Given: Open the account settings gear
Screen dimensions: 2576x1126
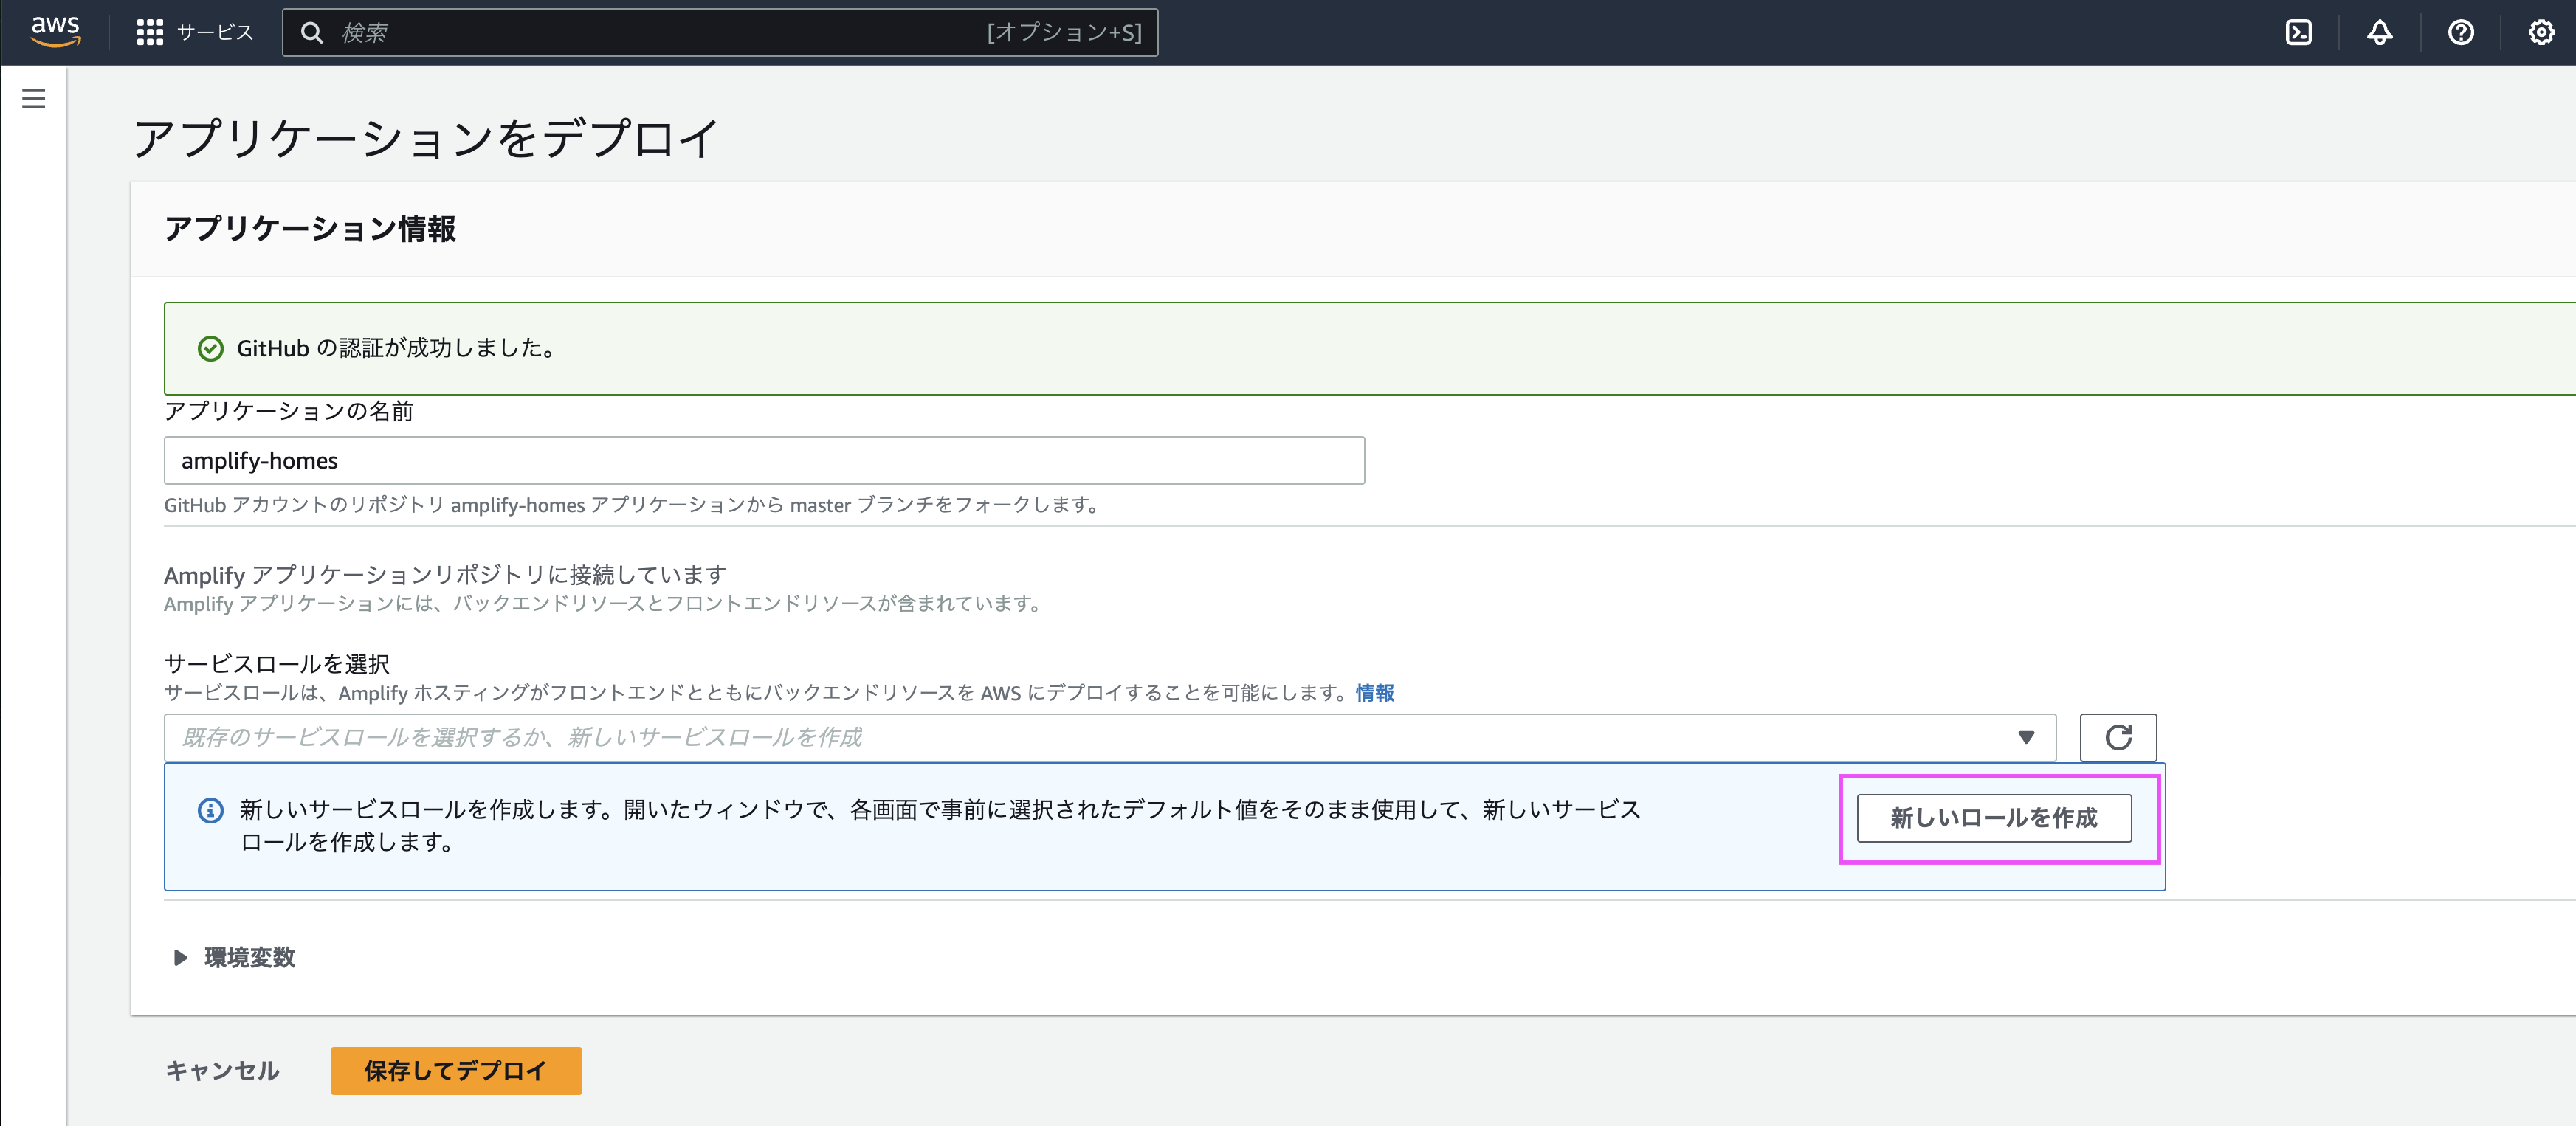Looking at the screenshot, I should click(2541, 32).
